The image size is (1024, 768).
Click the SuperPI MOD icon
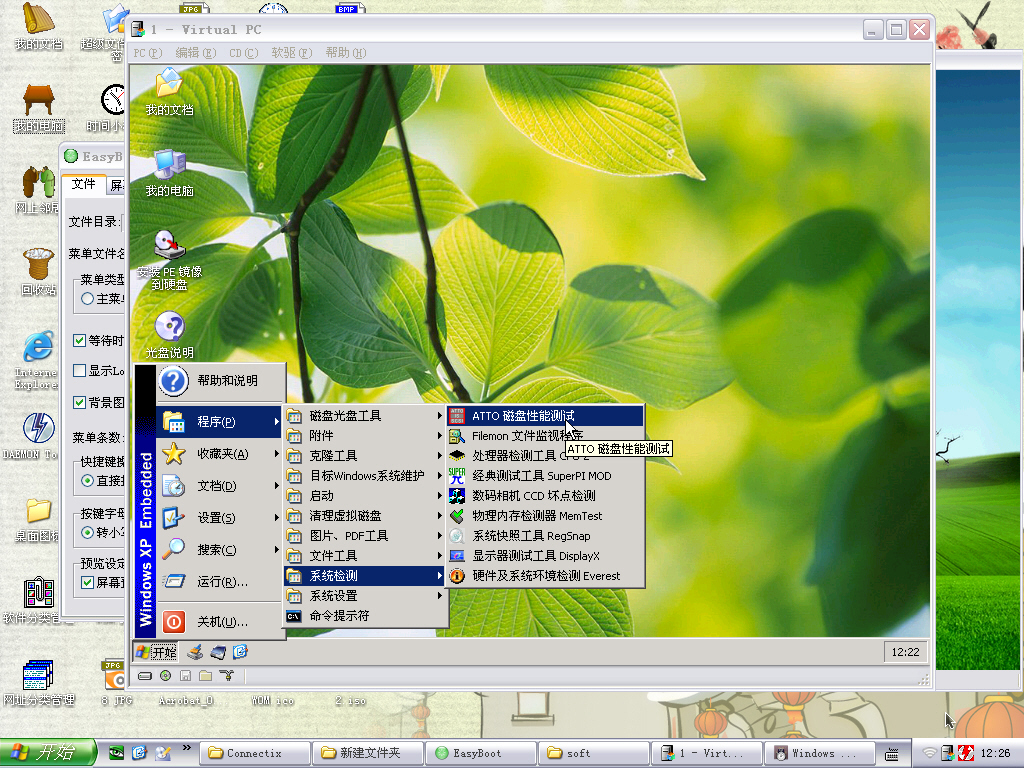(x=457, y=476)
